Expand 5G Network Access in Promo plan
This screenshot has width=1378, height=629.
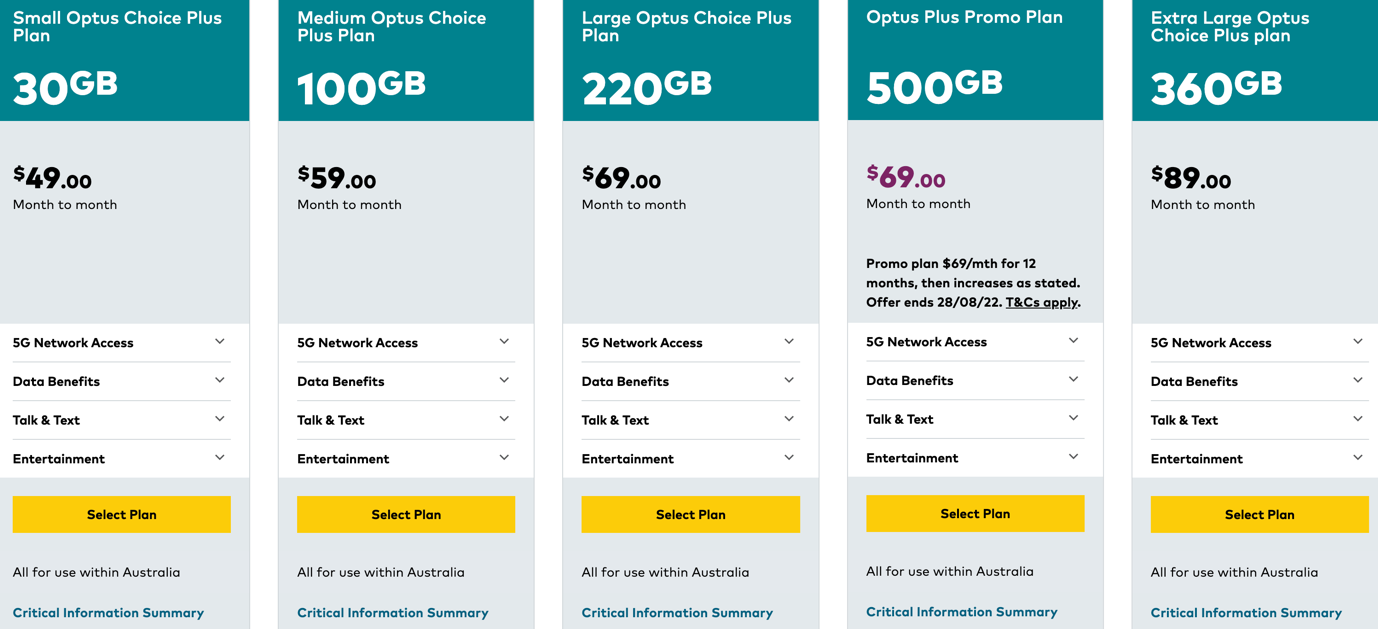(974, 342)
